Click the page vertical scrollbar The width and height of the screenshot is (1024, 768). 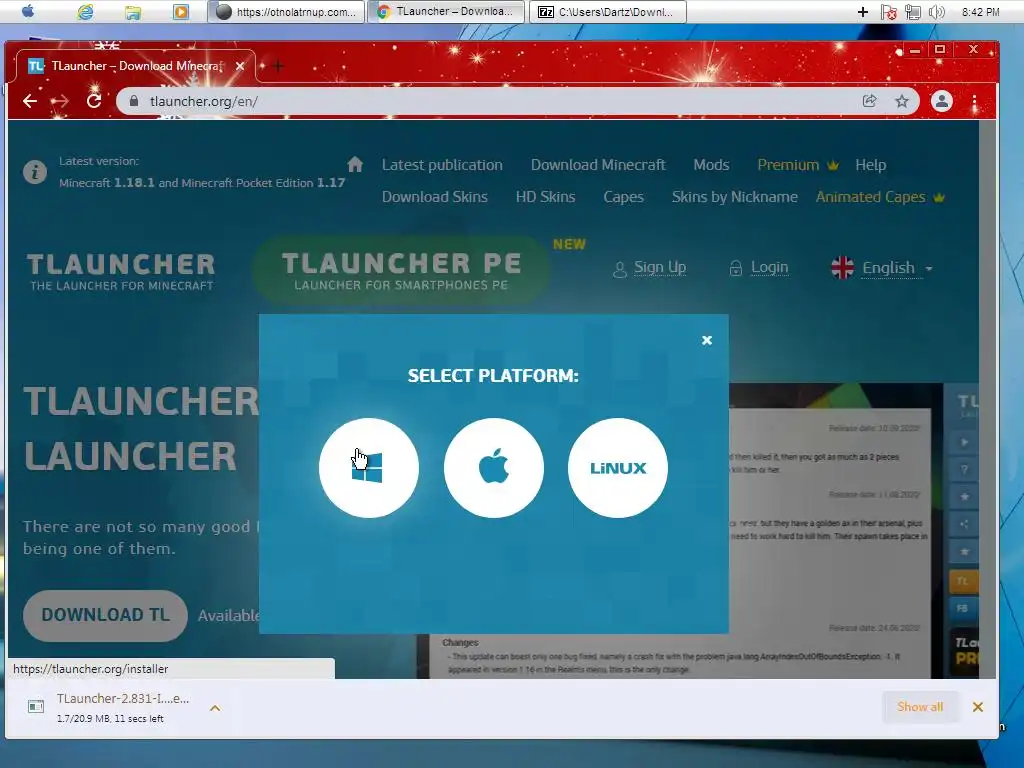pos(988,398)
